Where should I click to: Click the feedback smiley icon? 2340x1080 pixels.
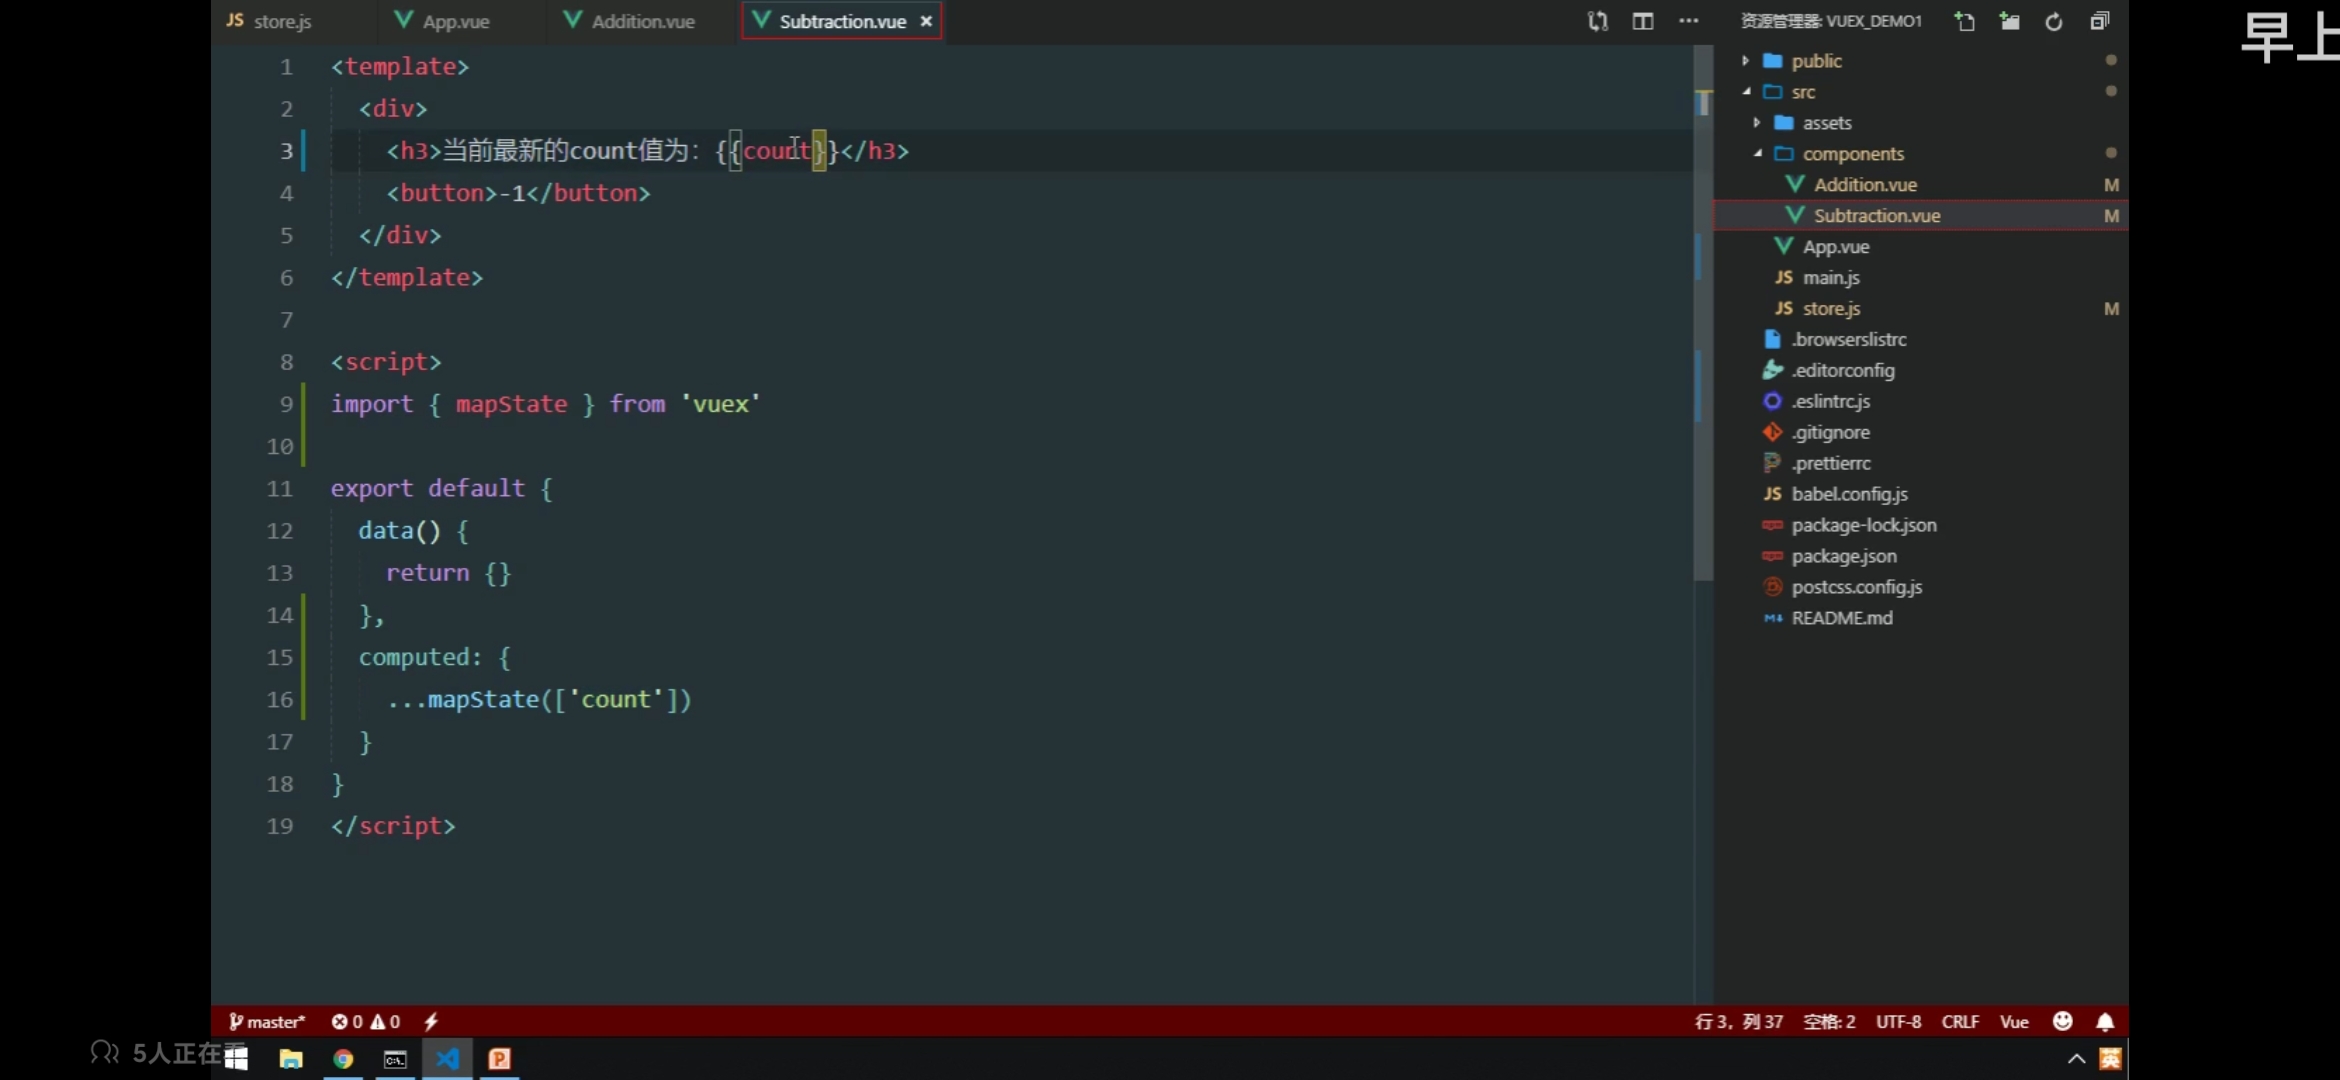[x=2062, y=1021]
